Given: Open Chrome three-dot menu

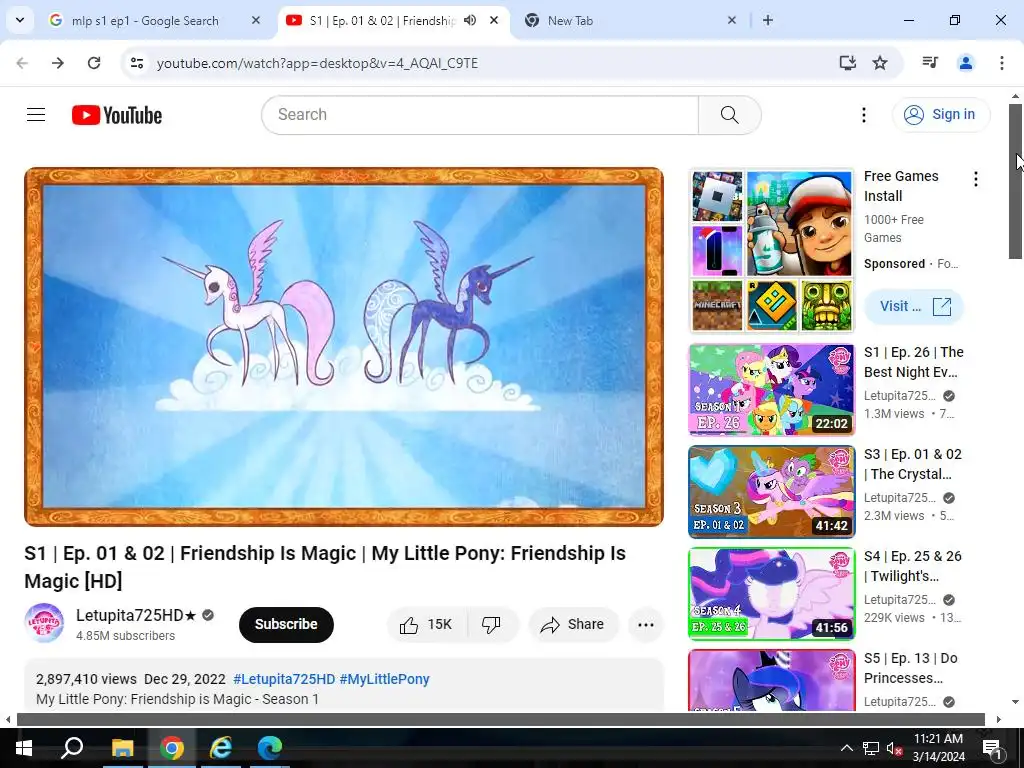Looking at the screenshot, I should (x=1002, y=63).
